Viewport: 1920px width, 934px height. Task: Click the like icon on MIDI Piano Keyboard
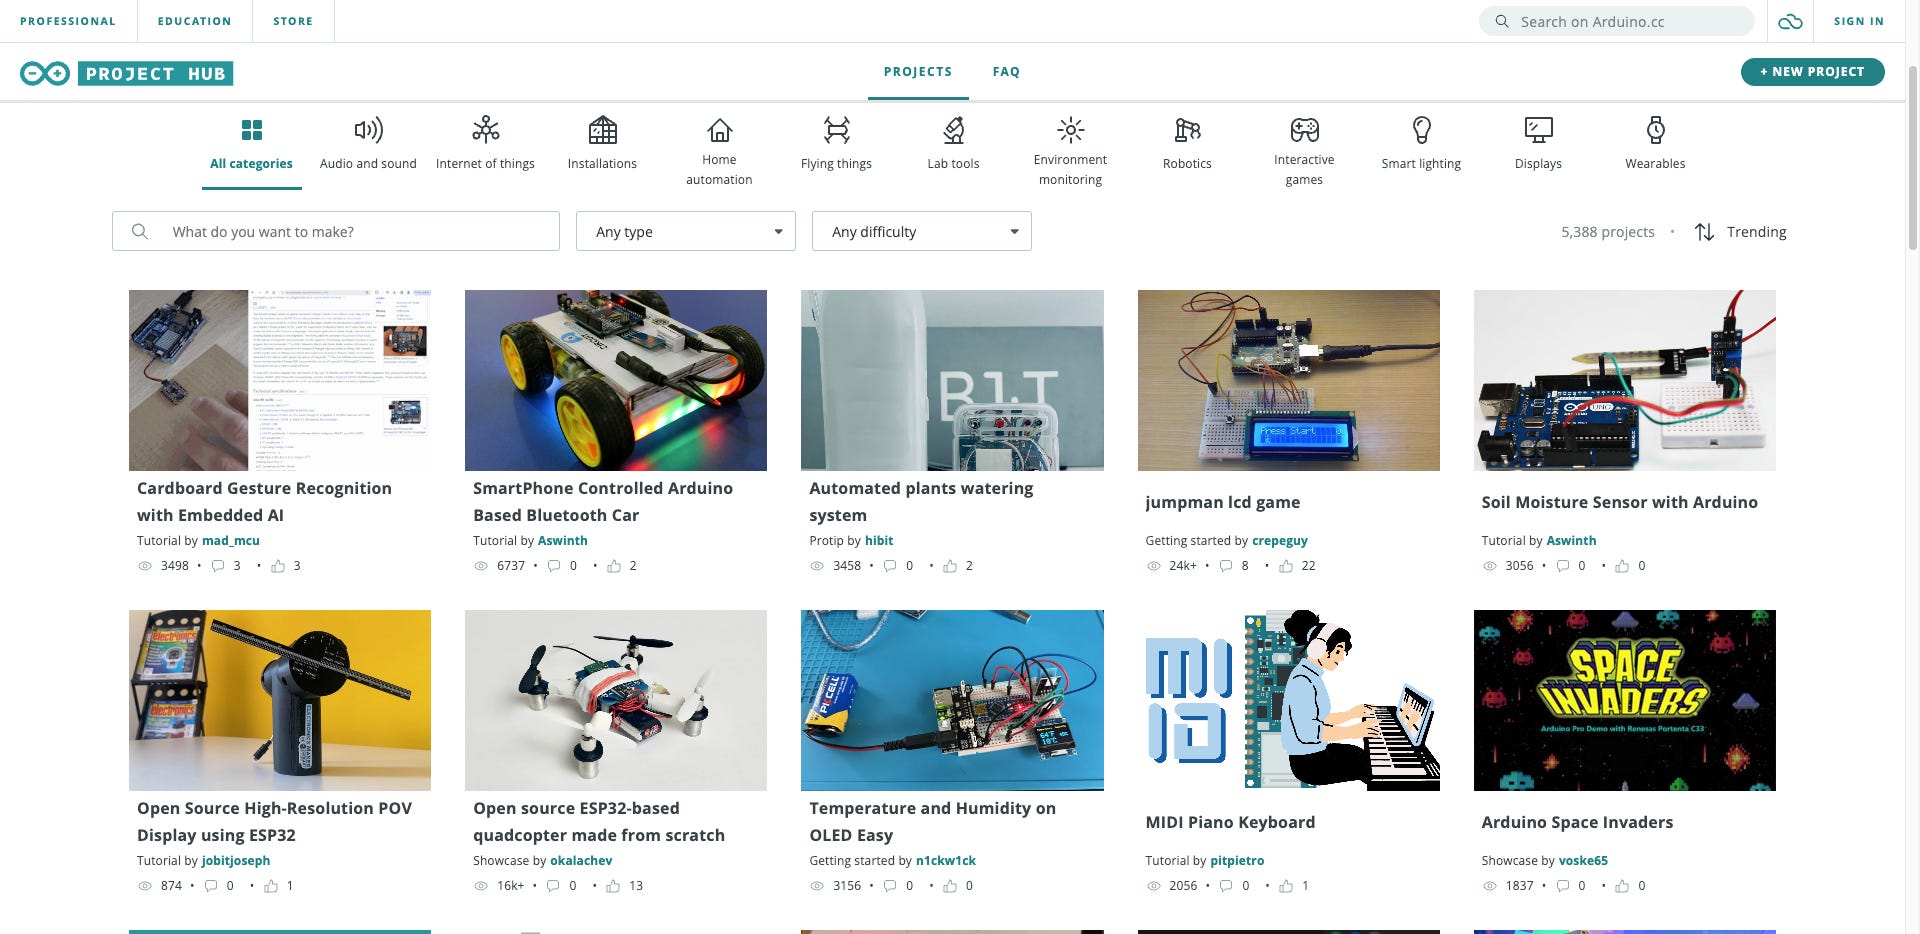point(1286,886)
